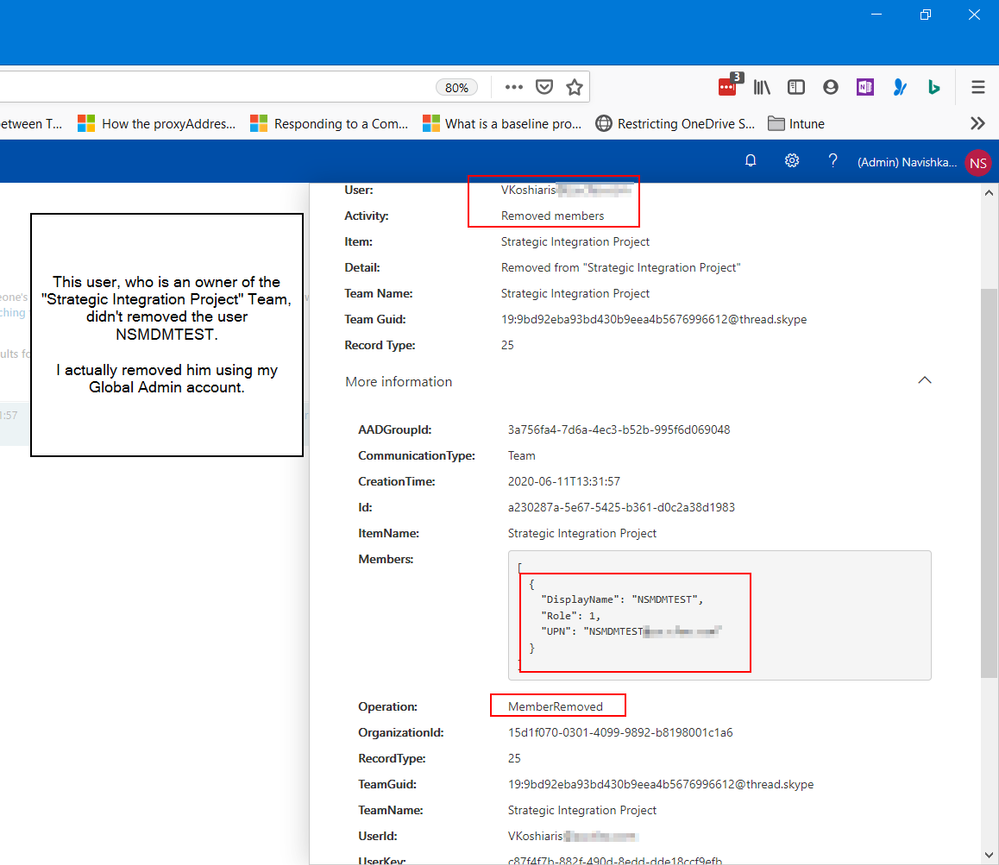The width and height of the screenshot is (999, 865).
Task: Select the MemberRemoved operation value
Action: point(555,706)
